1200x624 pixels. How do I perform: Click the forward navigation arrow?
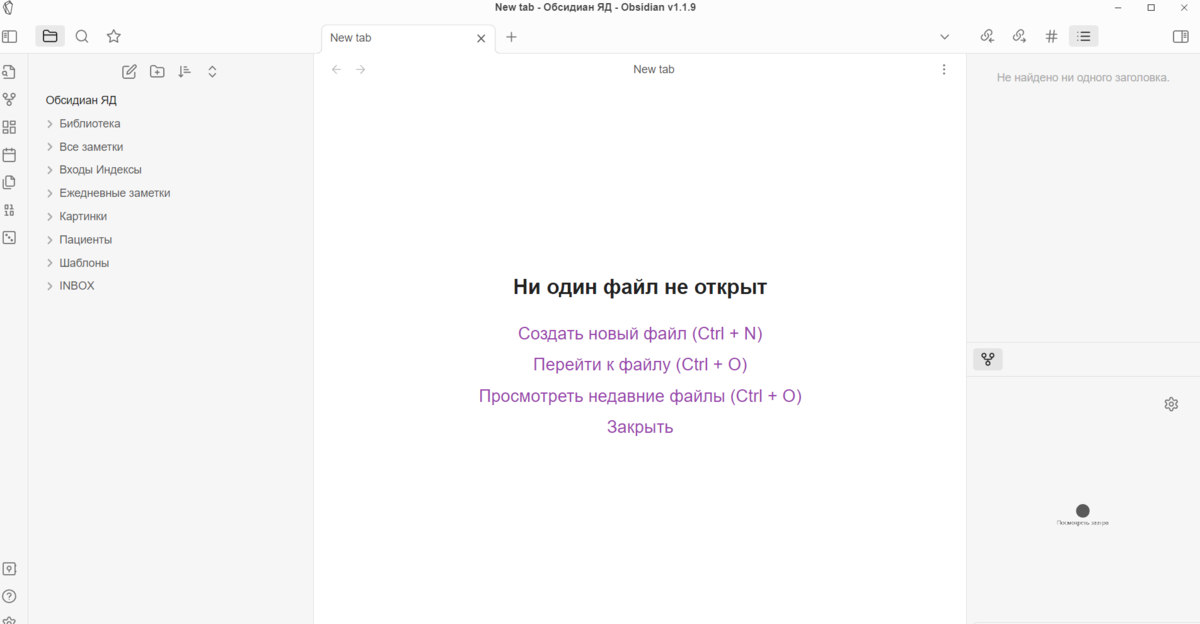pos(361,69)
